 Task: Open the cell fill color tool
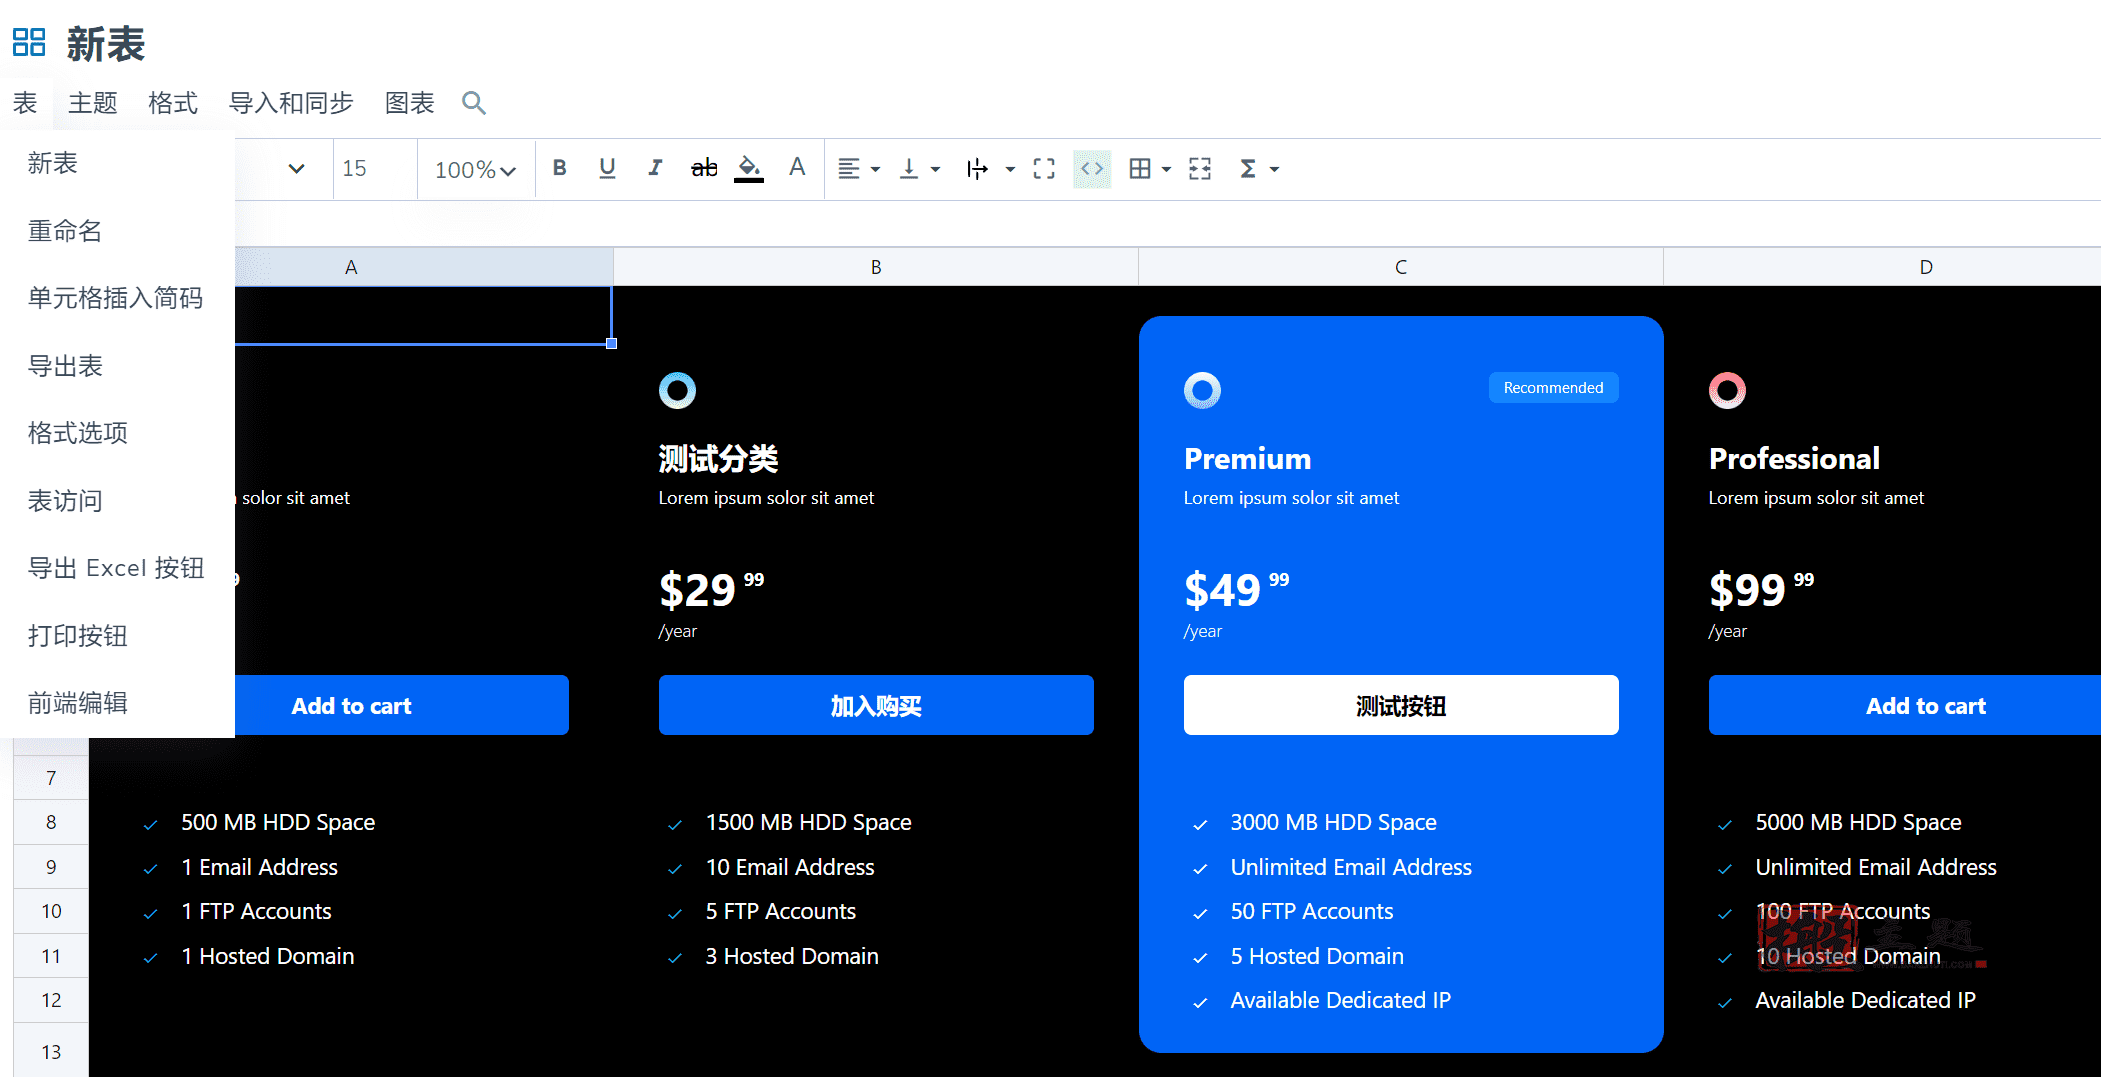(749, 168)
